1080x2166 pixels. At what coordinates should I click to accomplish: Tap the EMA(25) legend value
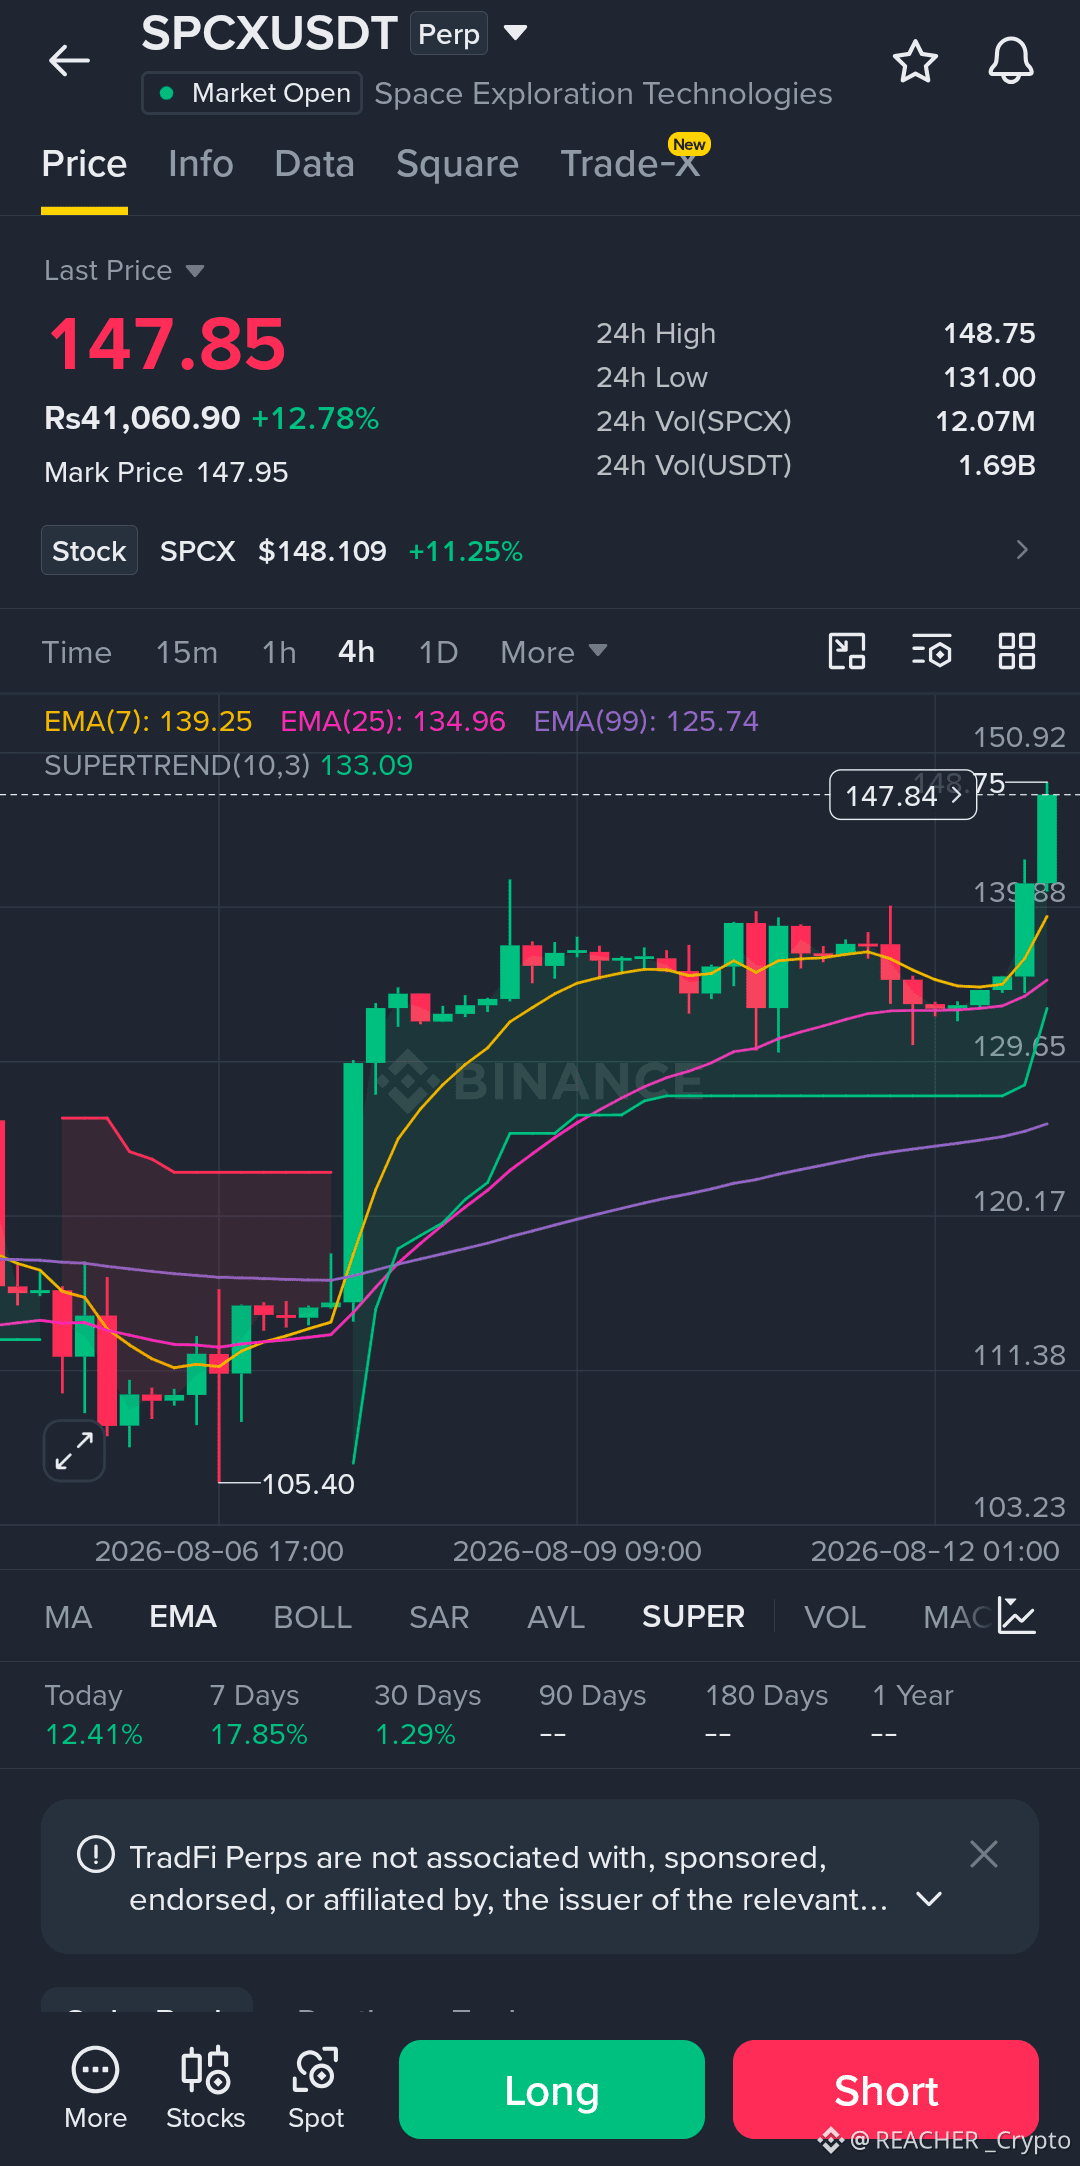393,721
